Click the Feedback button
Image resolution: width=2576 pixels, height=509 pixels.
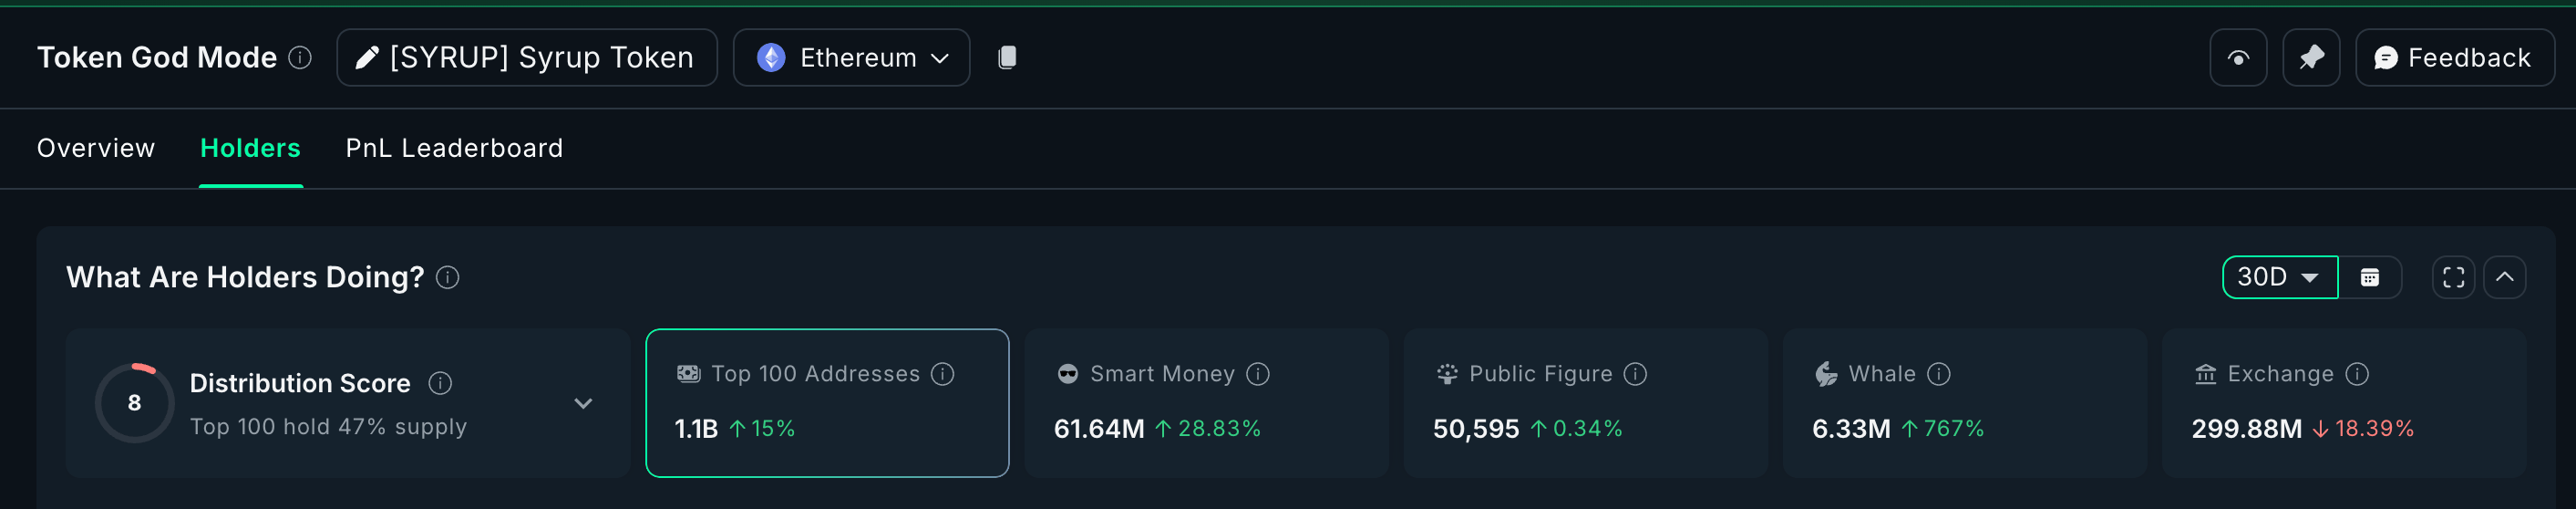2454,58
